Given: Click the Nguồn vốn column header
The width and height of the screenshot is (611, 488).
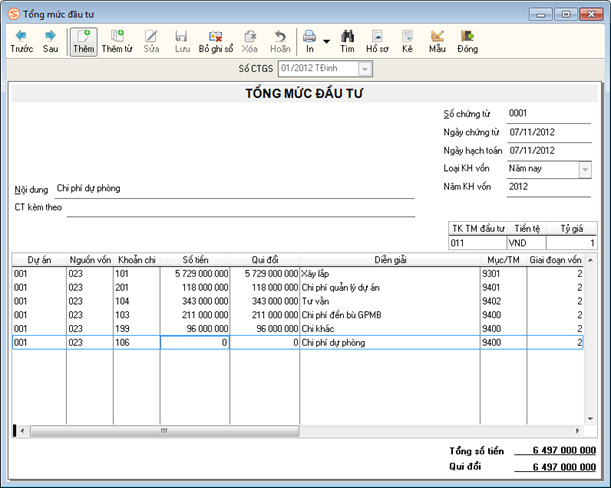Looking at the screenshot, I should [x=90, y=260].
